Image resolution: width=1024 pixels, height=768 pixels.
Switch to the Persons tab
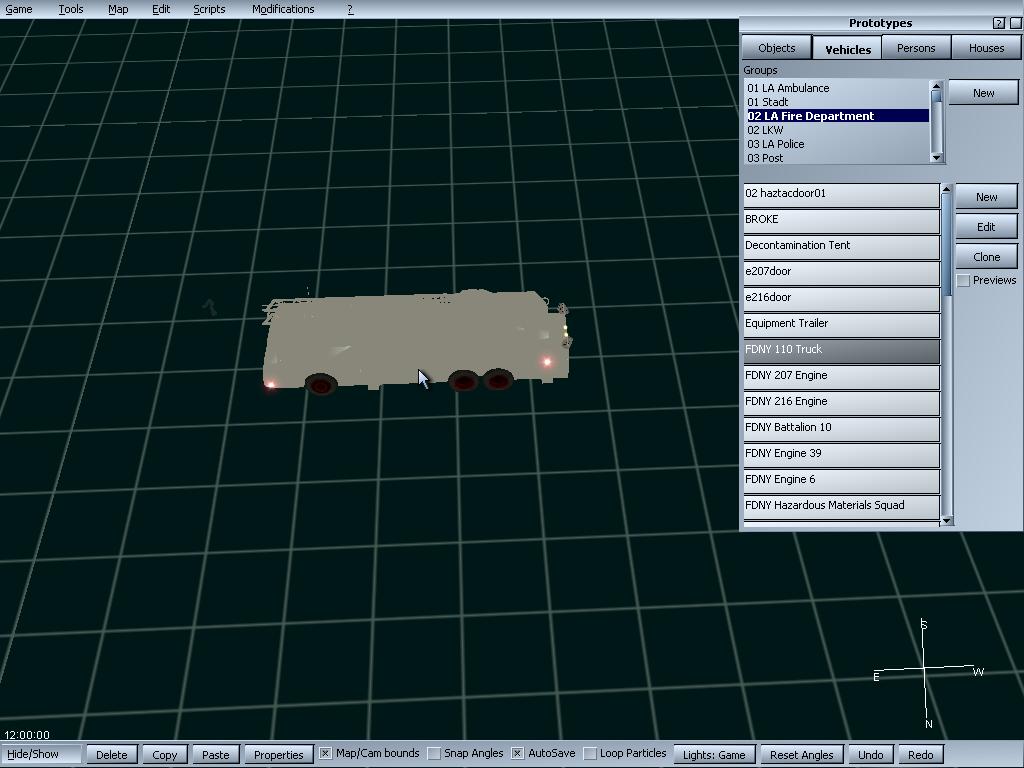(x=916, y=48)
